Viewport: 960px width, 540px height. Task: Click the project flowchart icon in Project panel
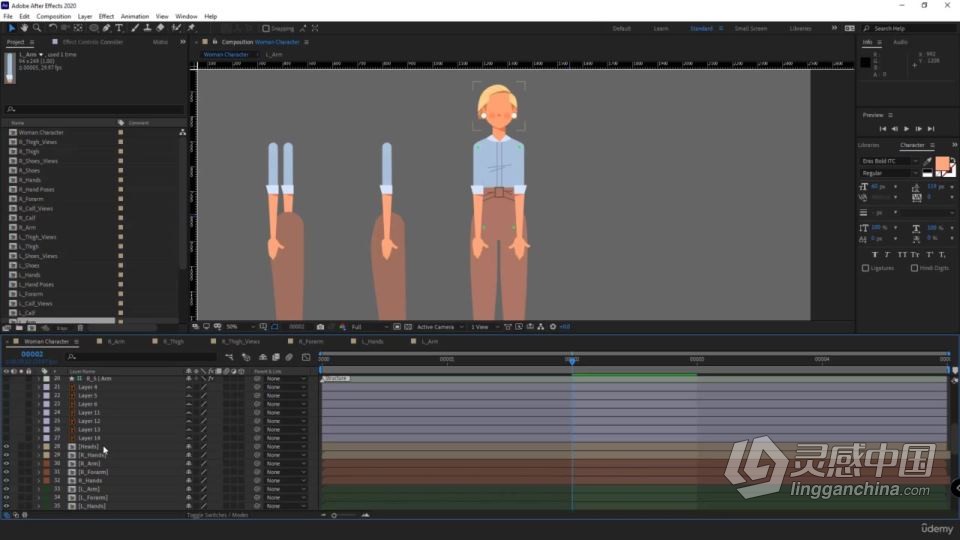182,132
